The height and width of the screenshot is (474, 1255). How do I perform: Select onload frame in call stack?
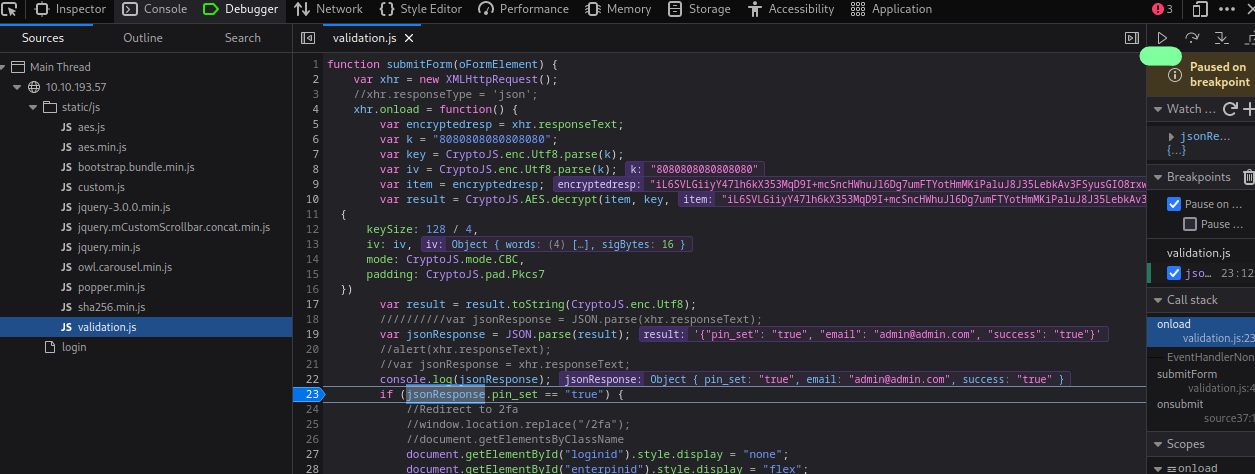[x=1201, y=331]
